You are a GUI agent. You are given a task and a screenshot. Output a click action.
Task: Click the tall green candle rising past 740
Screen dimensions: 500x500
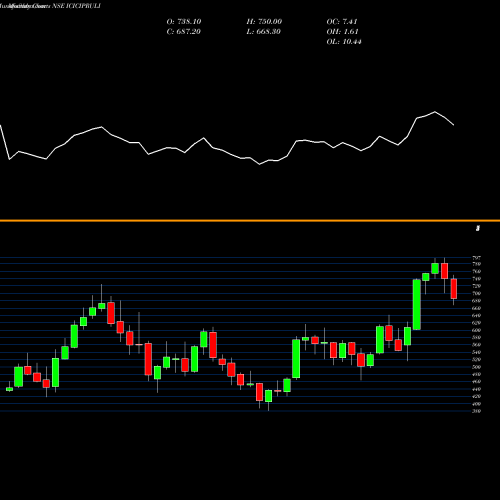(417, 304)
